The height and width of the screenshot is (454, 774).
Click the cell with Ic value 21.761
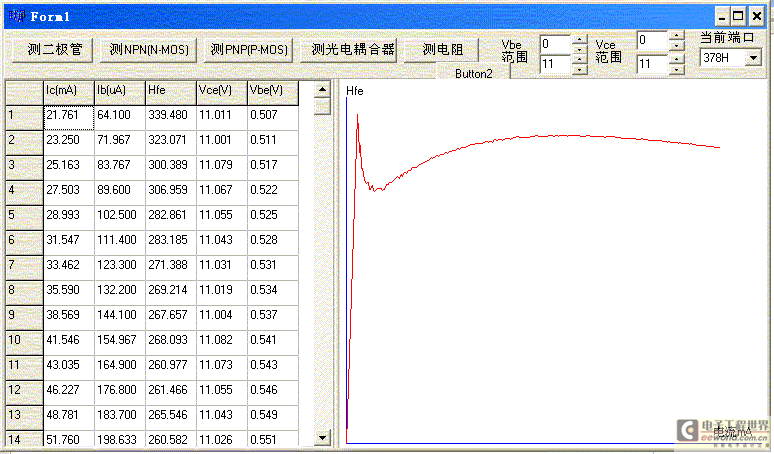coord(69,117)
